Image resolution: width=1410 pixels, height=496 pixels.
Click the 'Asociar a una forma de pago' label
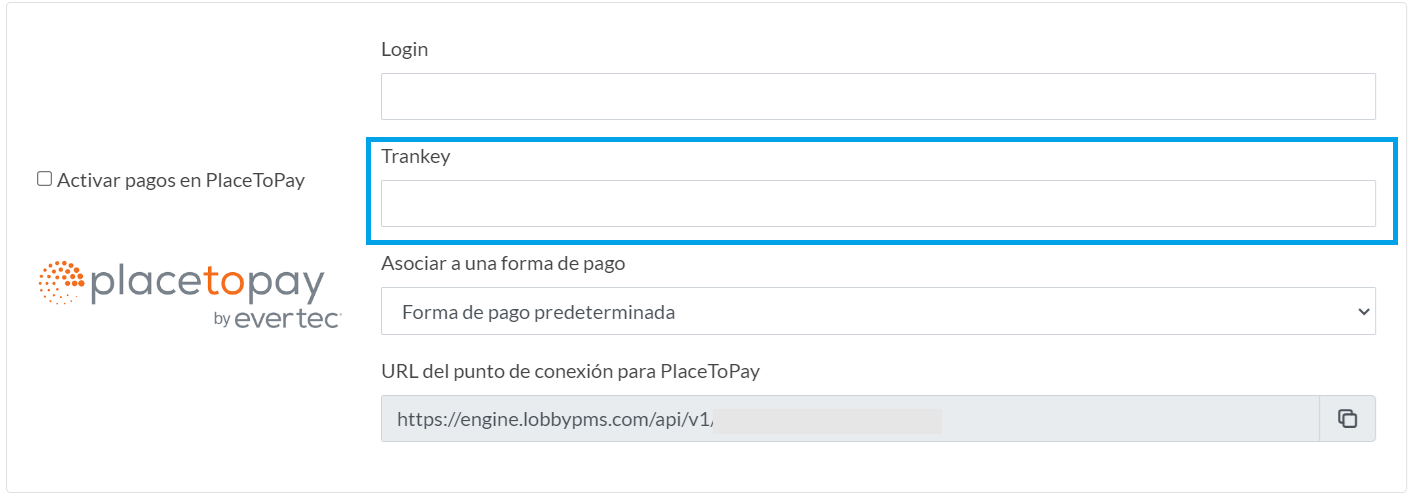(503, 264)
